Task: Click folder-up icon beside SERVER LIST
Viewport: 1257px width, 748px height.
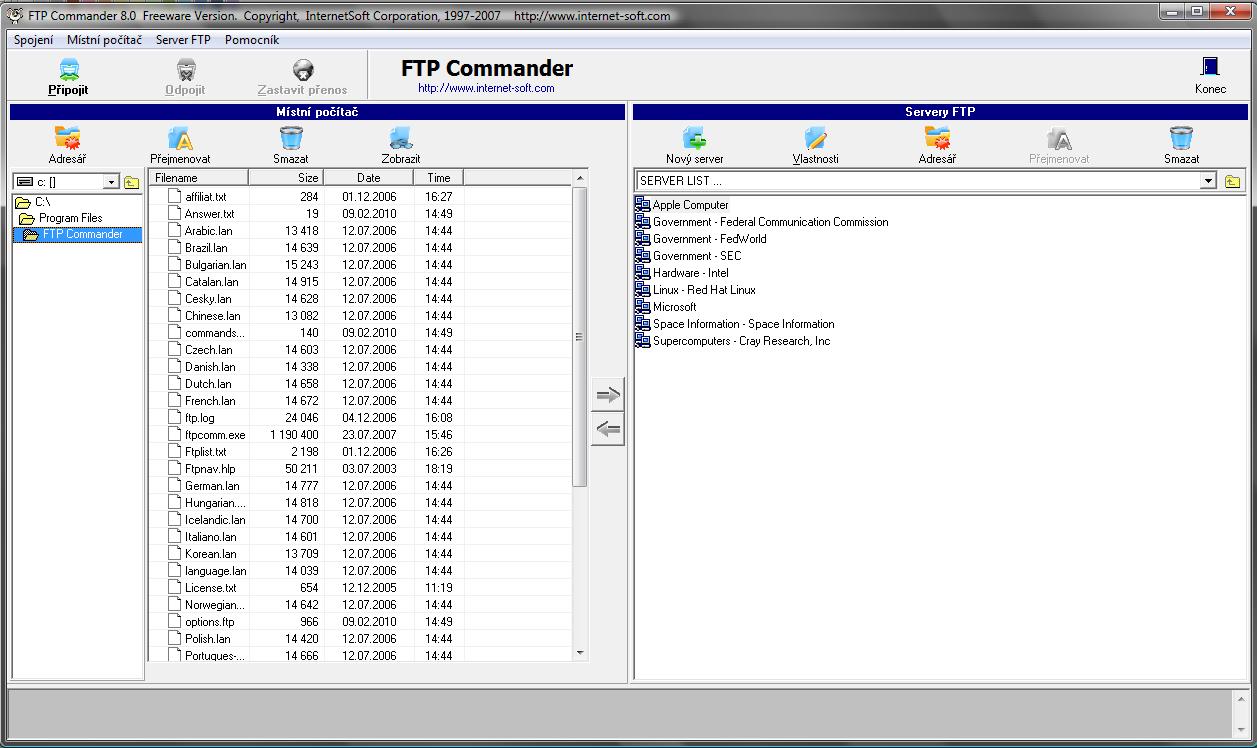Action: (x=1232, y=181)
